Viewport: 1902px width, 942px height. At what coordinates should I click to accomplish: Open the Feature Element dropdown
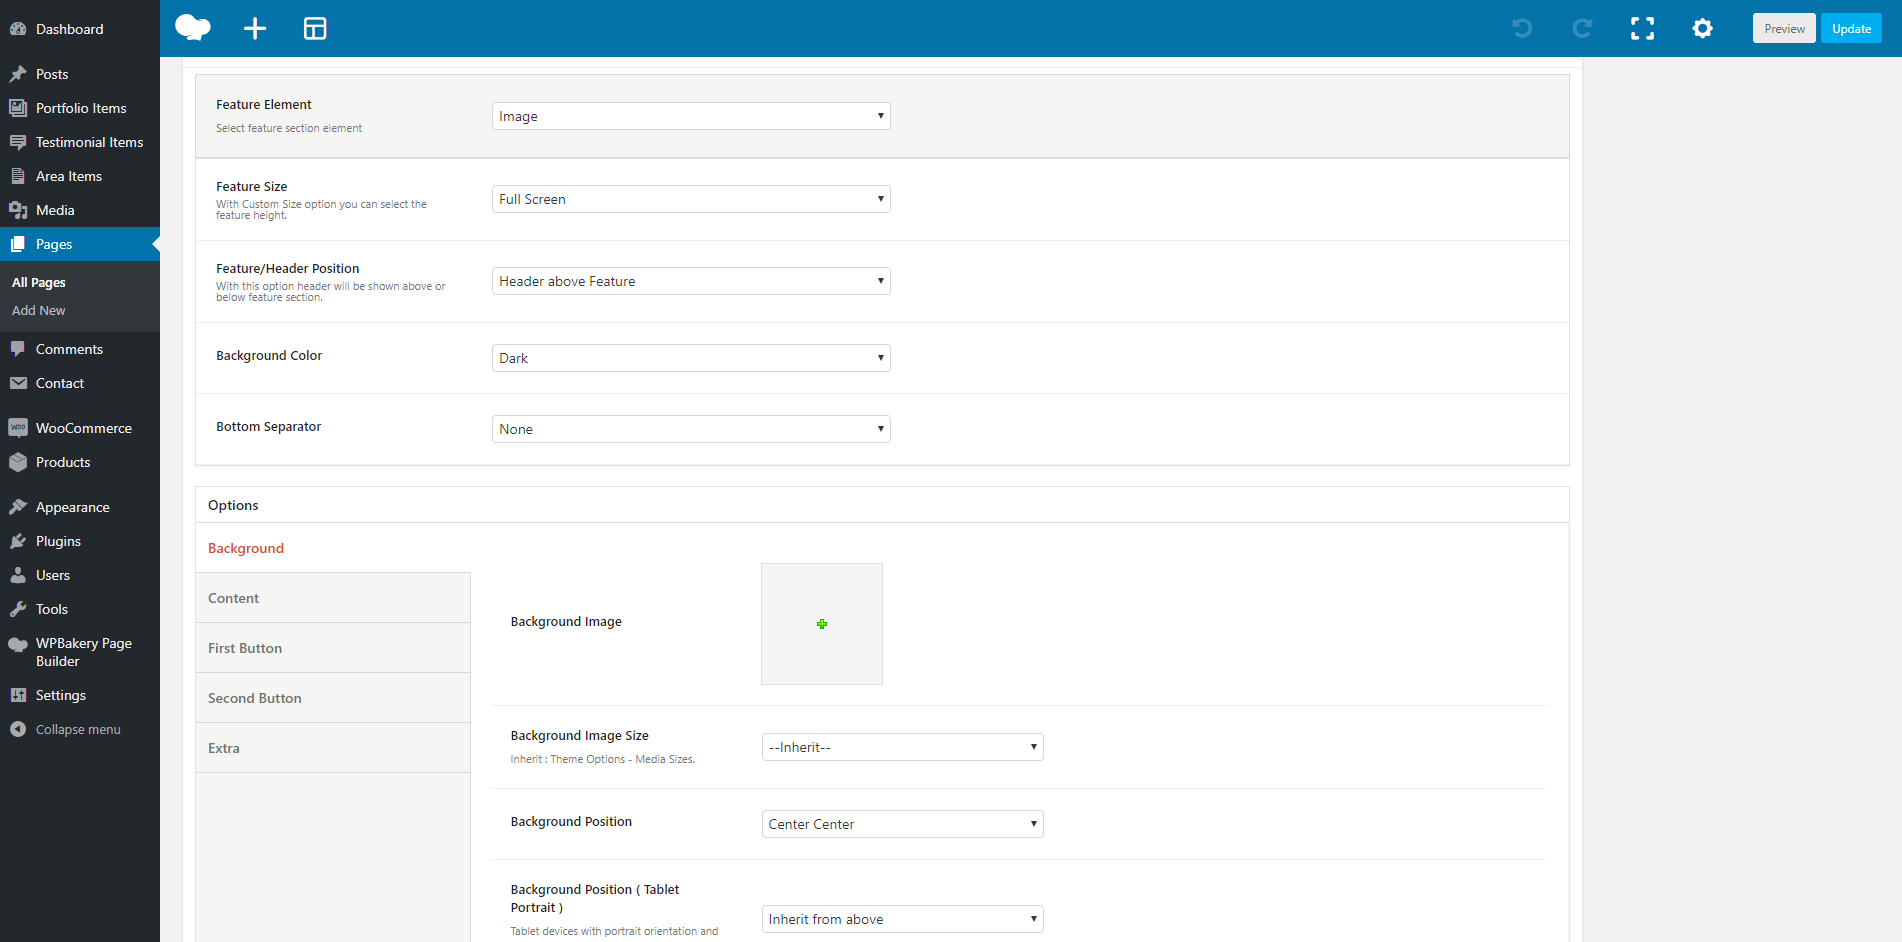tap(691, 116)
